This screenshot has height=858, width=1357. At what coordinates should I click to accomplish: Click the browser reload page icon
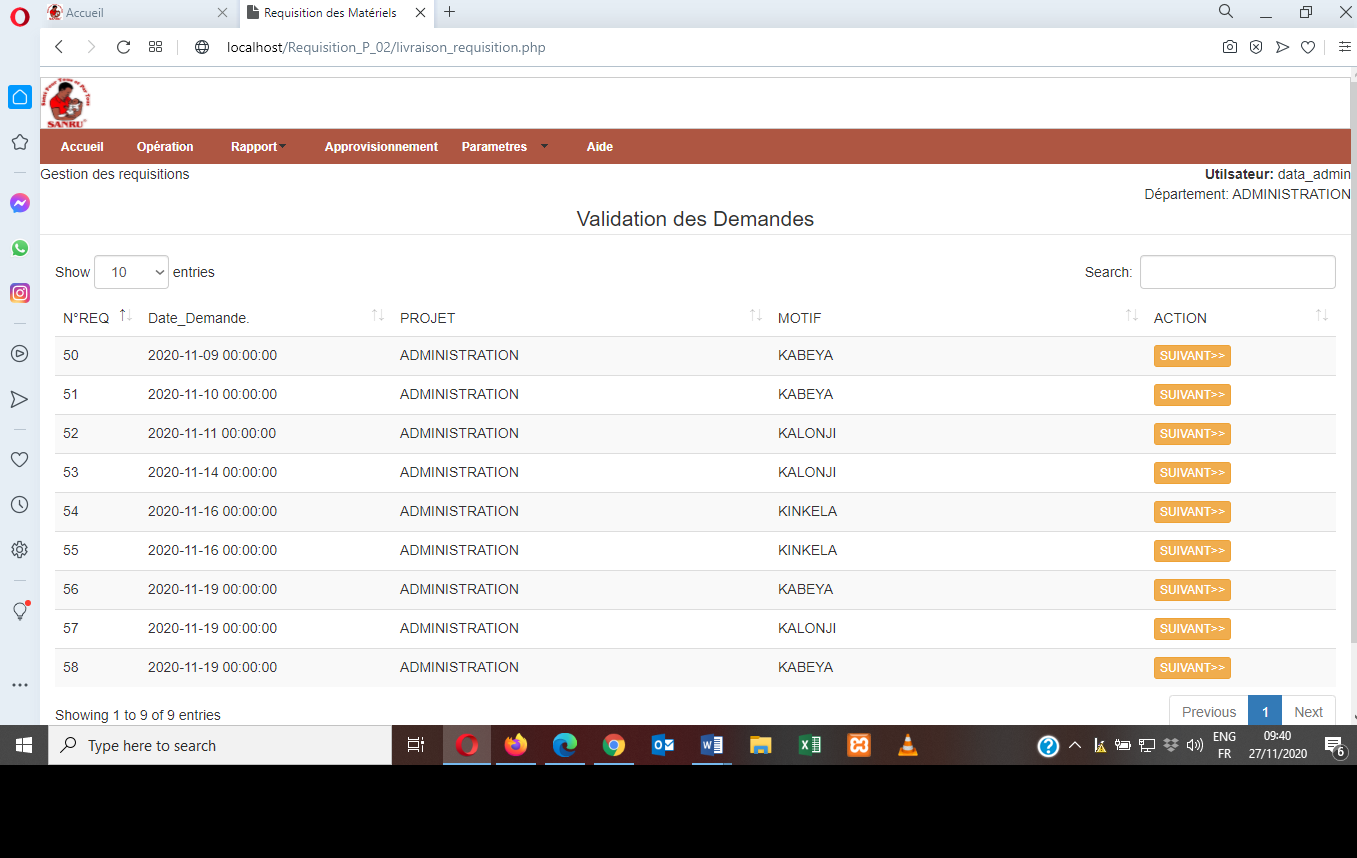124,47
